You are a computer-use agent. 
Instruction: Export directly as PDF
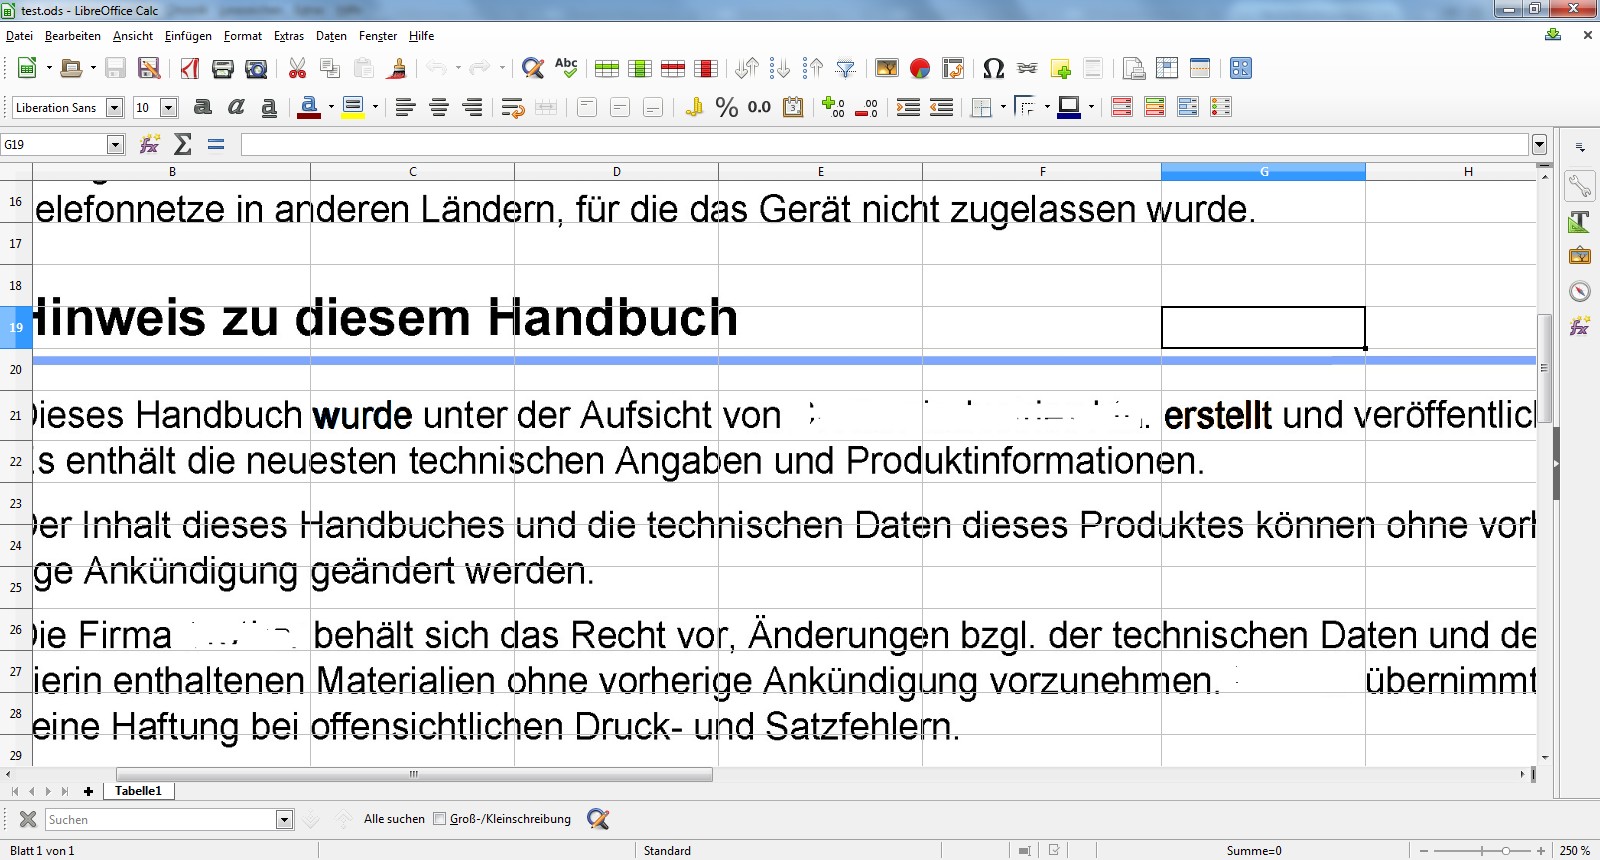(190, 68)
